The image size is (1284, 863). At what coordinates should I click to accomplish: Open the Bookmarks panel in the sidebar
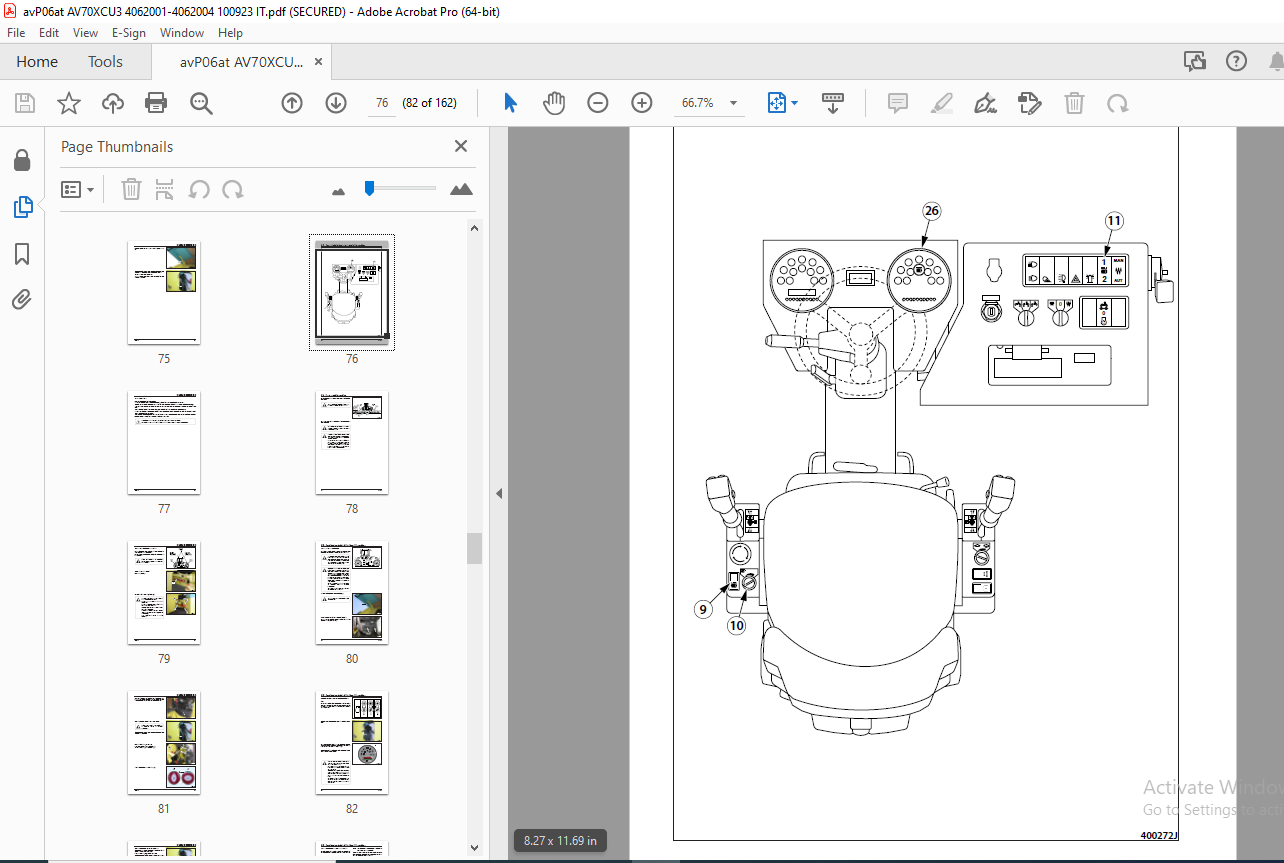click(22, 254)
